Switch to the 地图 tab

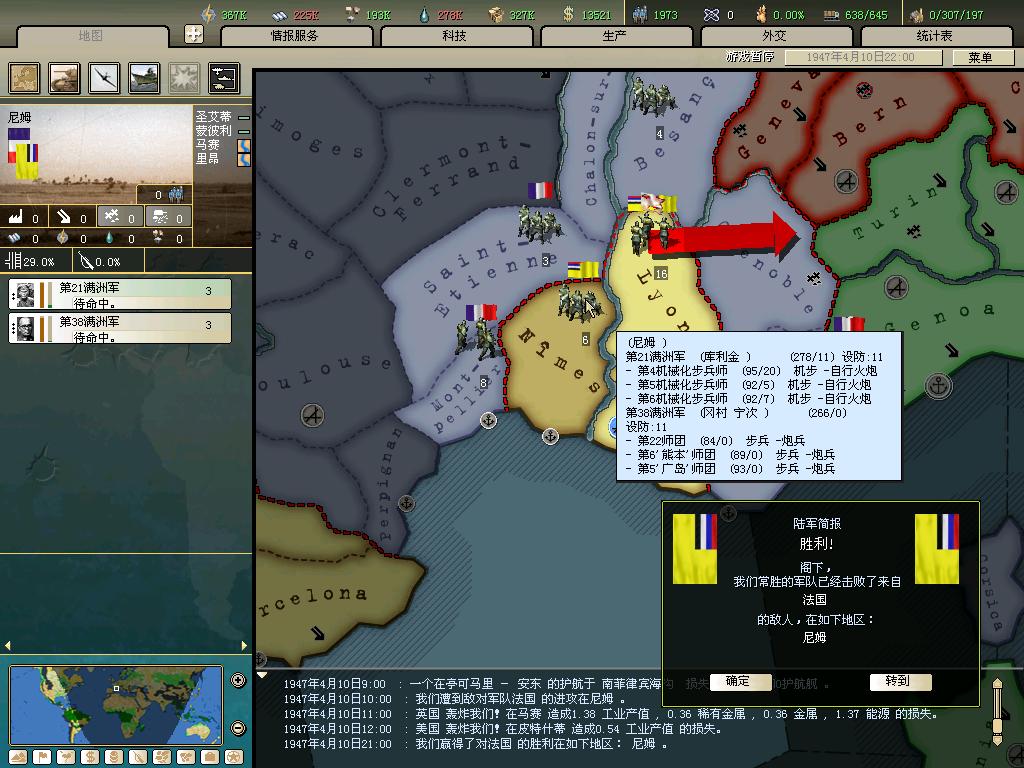coord(91,36)
